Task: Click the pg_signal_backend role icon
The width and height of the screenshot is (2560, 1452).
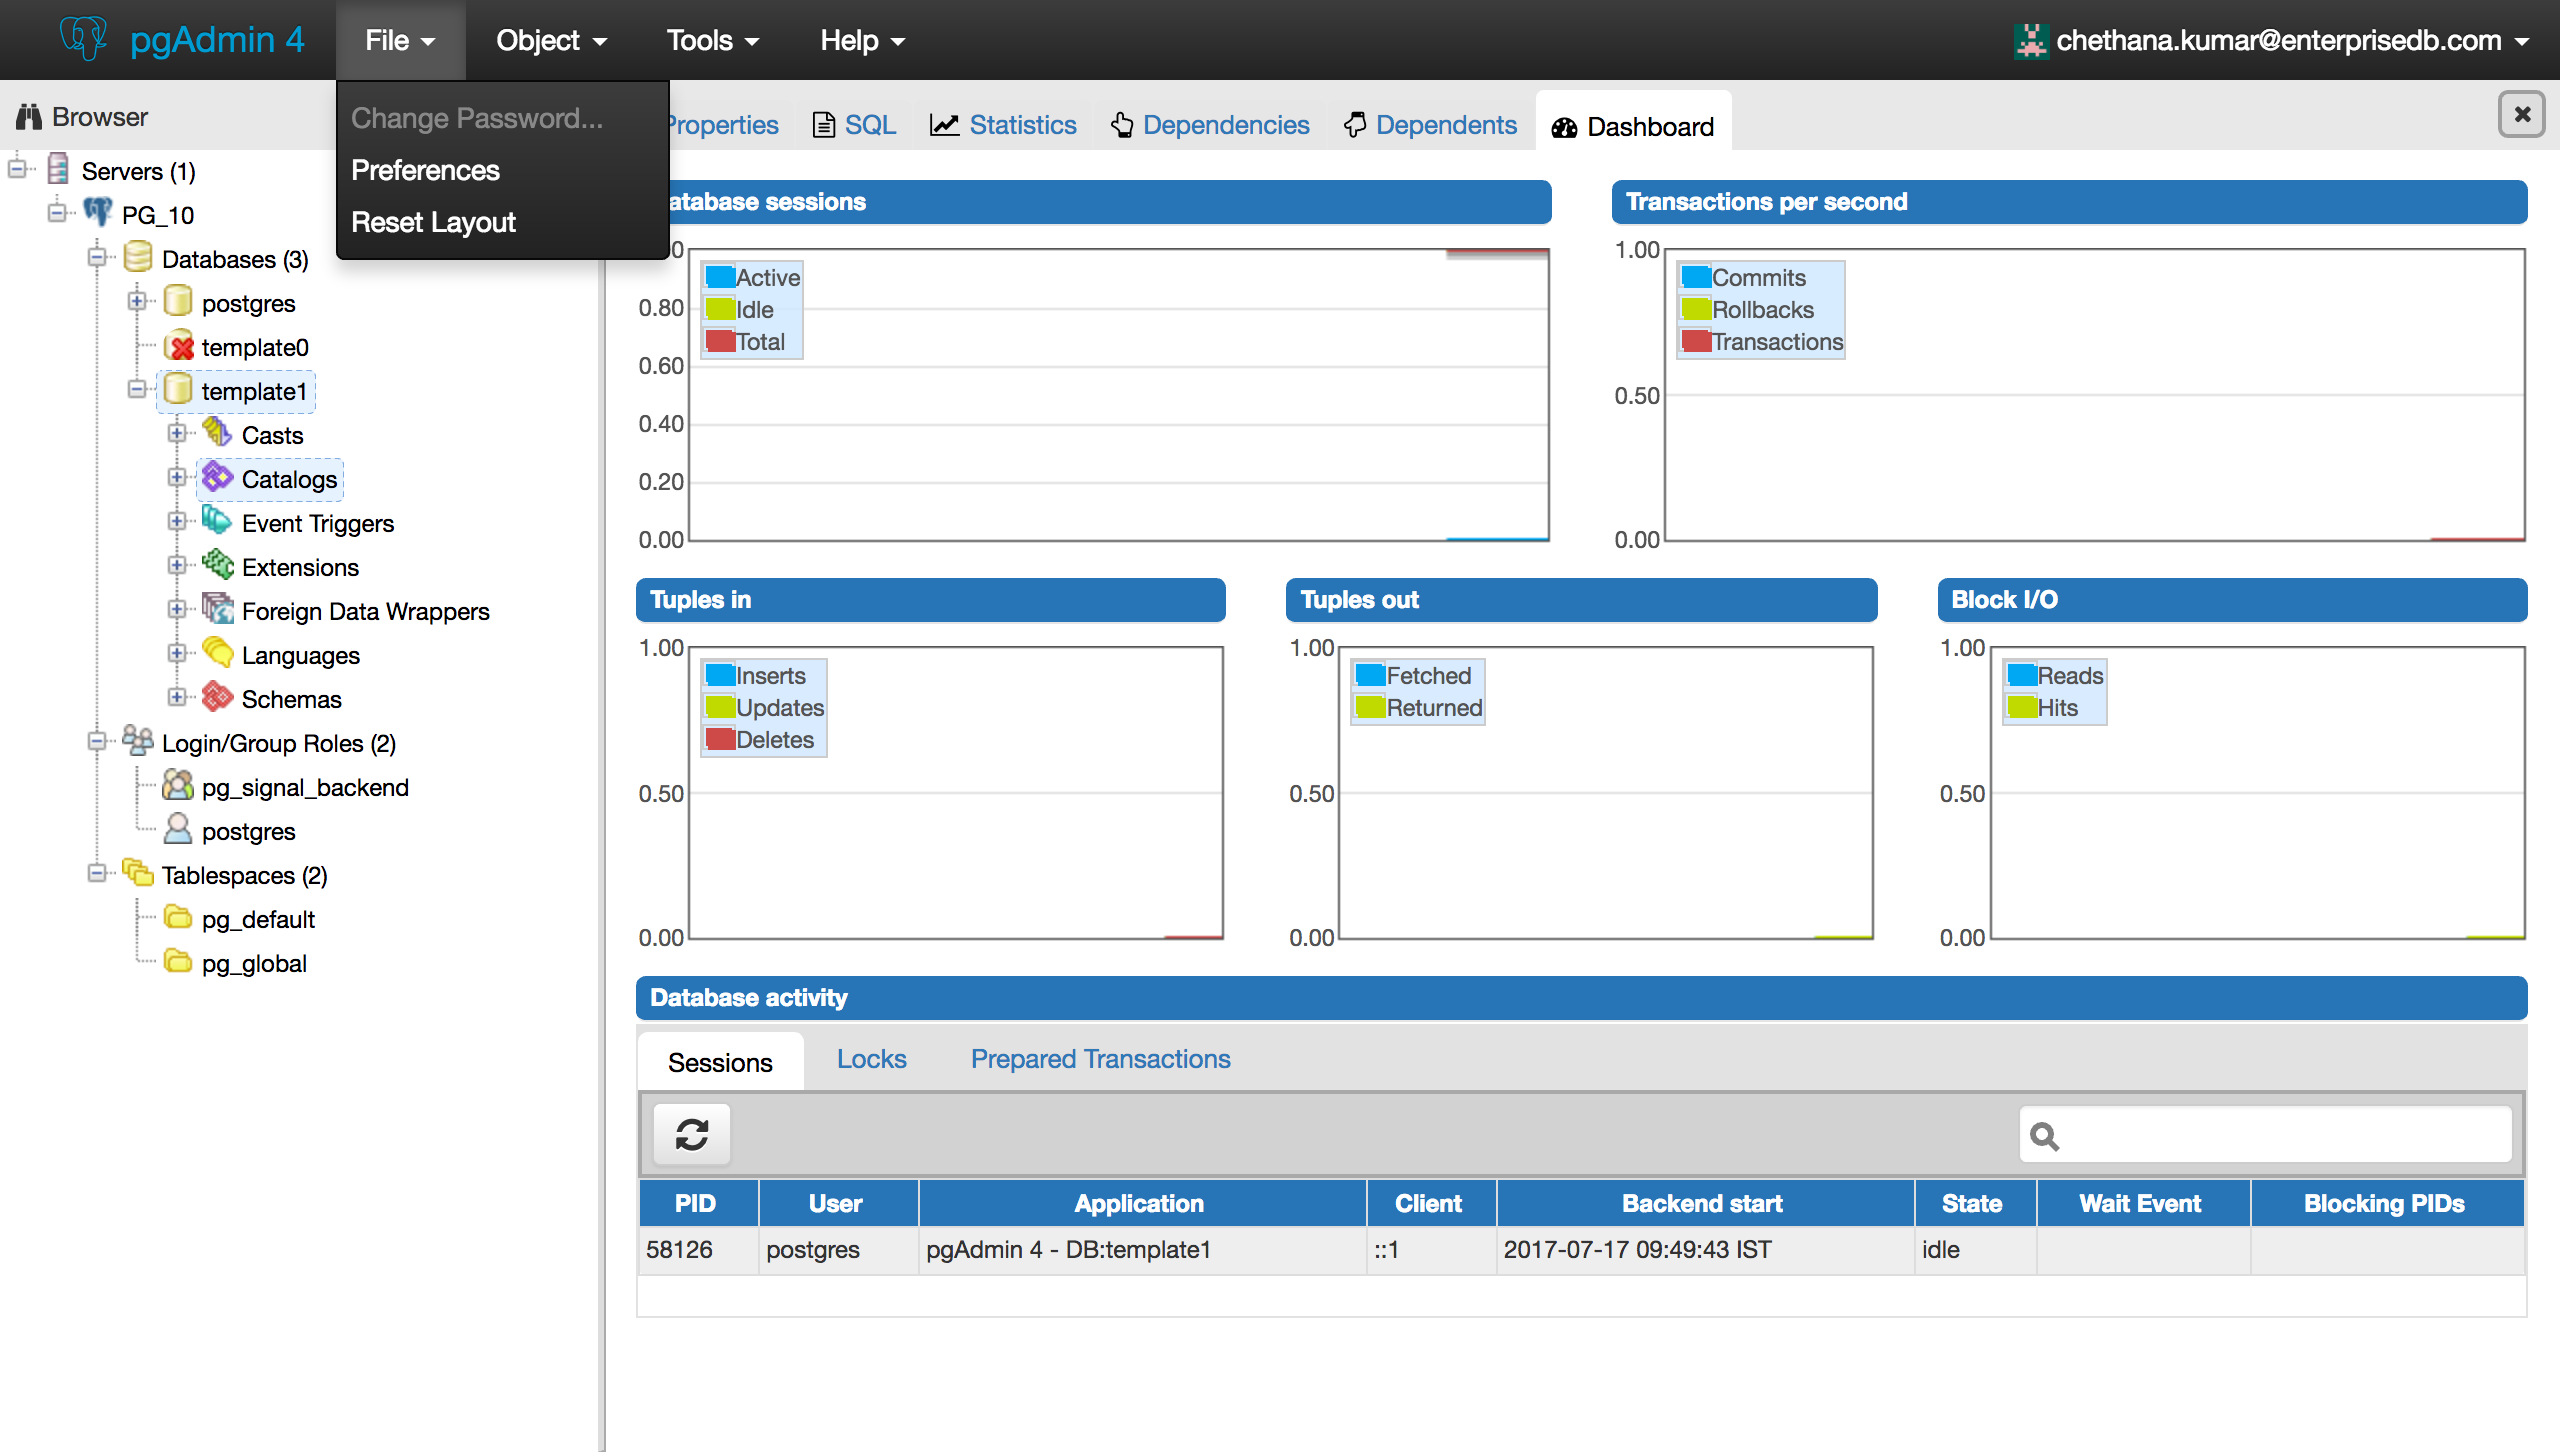Action: pyautogui.click(x=178, y=786)
